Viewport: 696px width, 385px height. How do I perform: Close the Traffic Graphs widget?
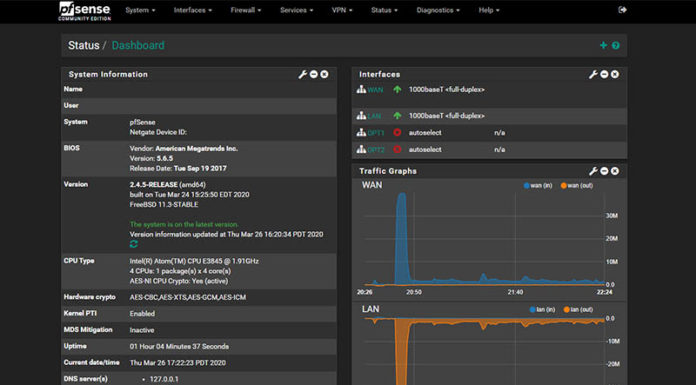coord(615,171)
